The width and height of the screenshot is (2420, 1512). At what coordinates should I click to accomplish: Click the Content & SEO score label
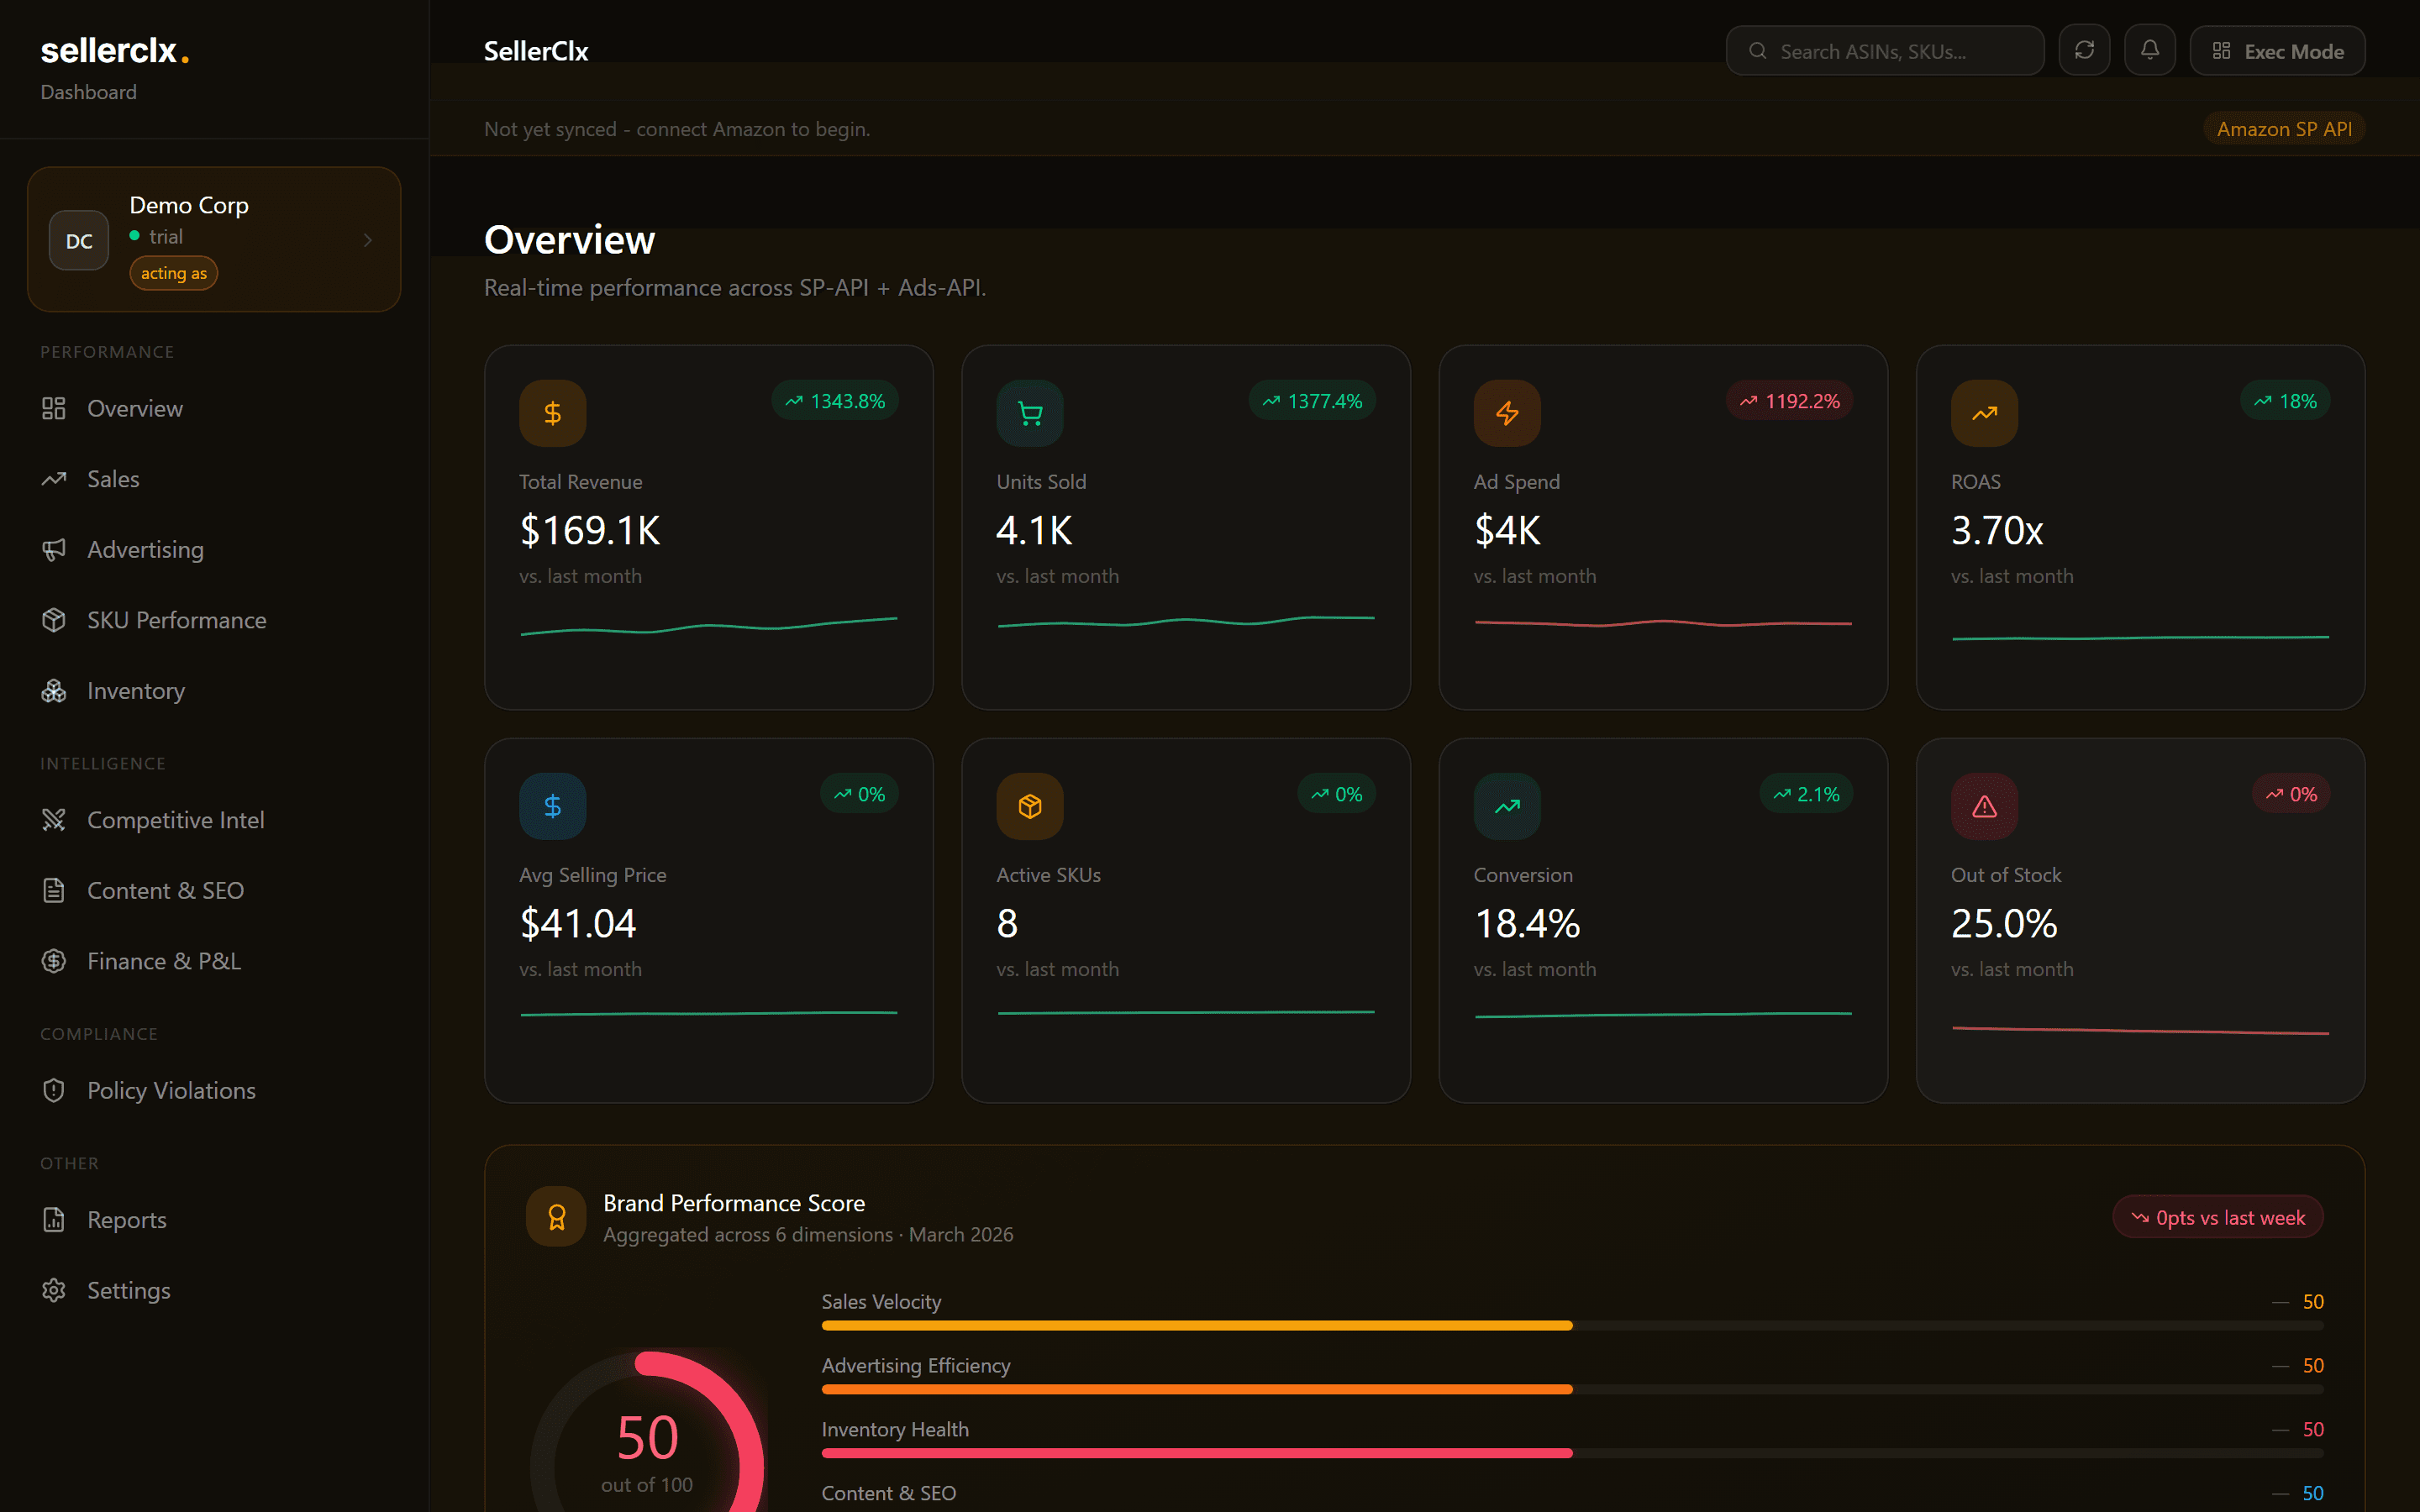[889, 1493]
